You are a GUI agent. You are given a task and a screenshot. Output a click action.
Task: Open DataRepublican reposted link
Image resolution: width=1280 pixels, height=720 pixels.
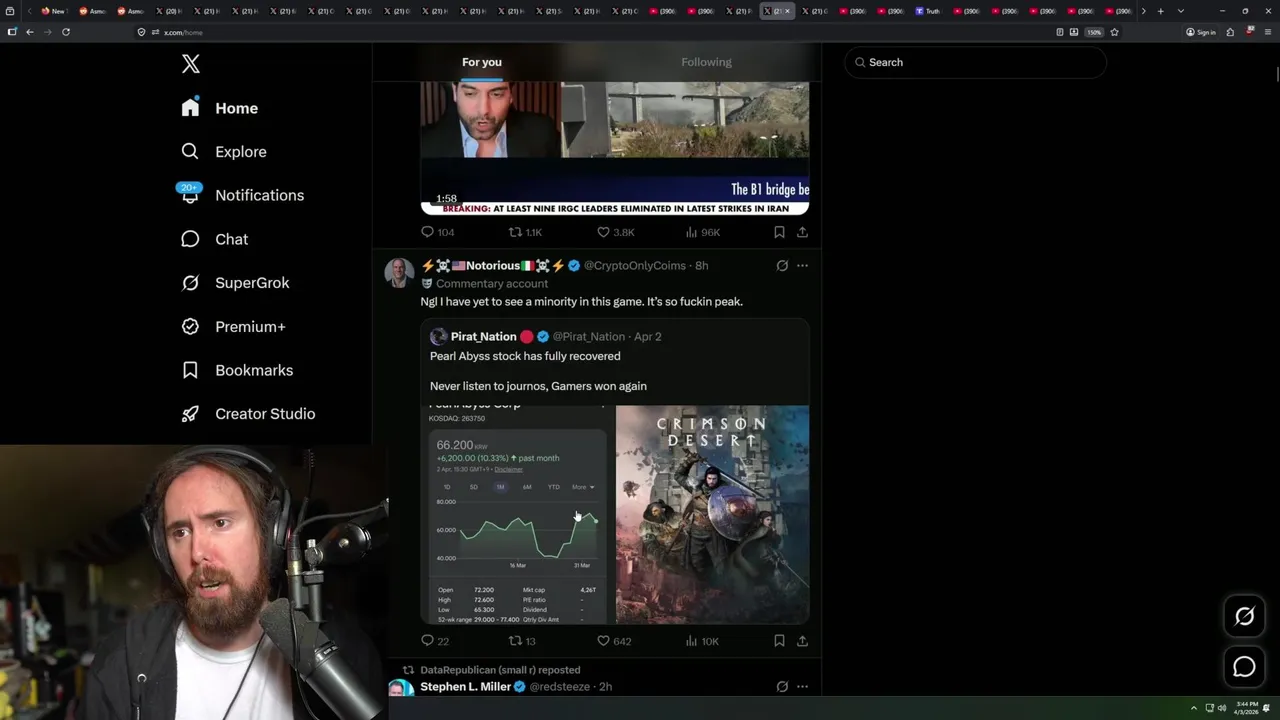coord(500,670)
